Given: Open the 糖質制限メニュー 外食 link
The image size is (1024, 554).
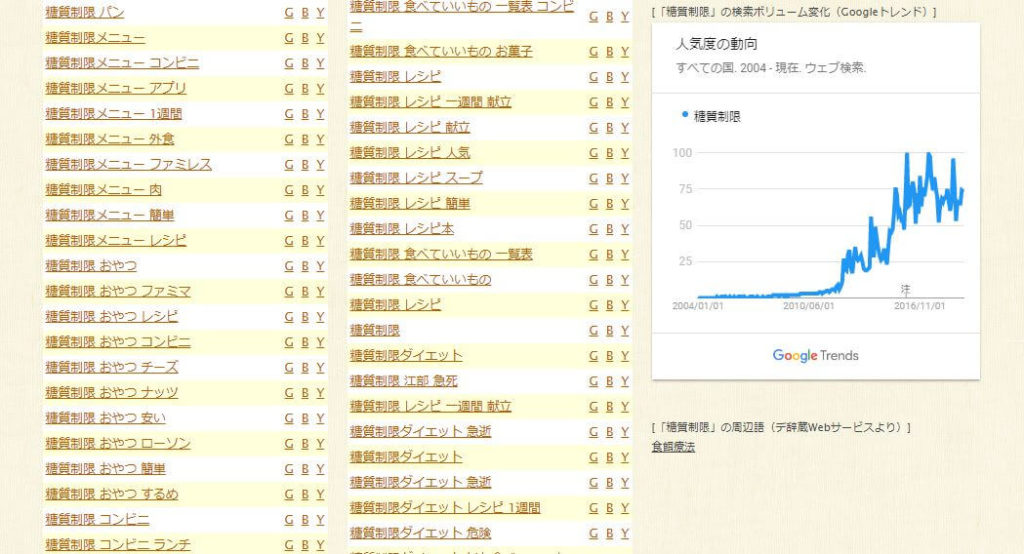Looking at the screenshot, I should (x=110, y=139).
